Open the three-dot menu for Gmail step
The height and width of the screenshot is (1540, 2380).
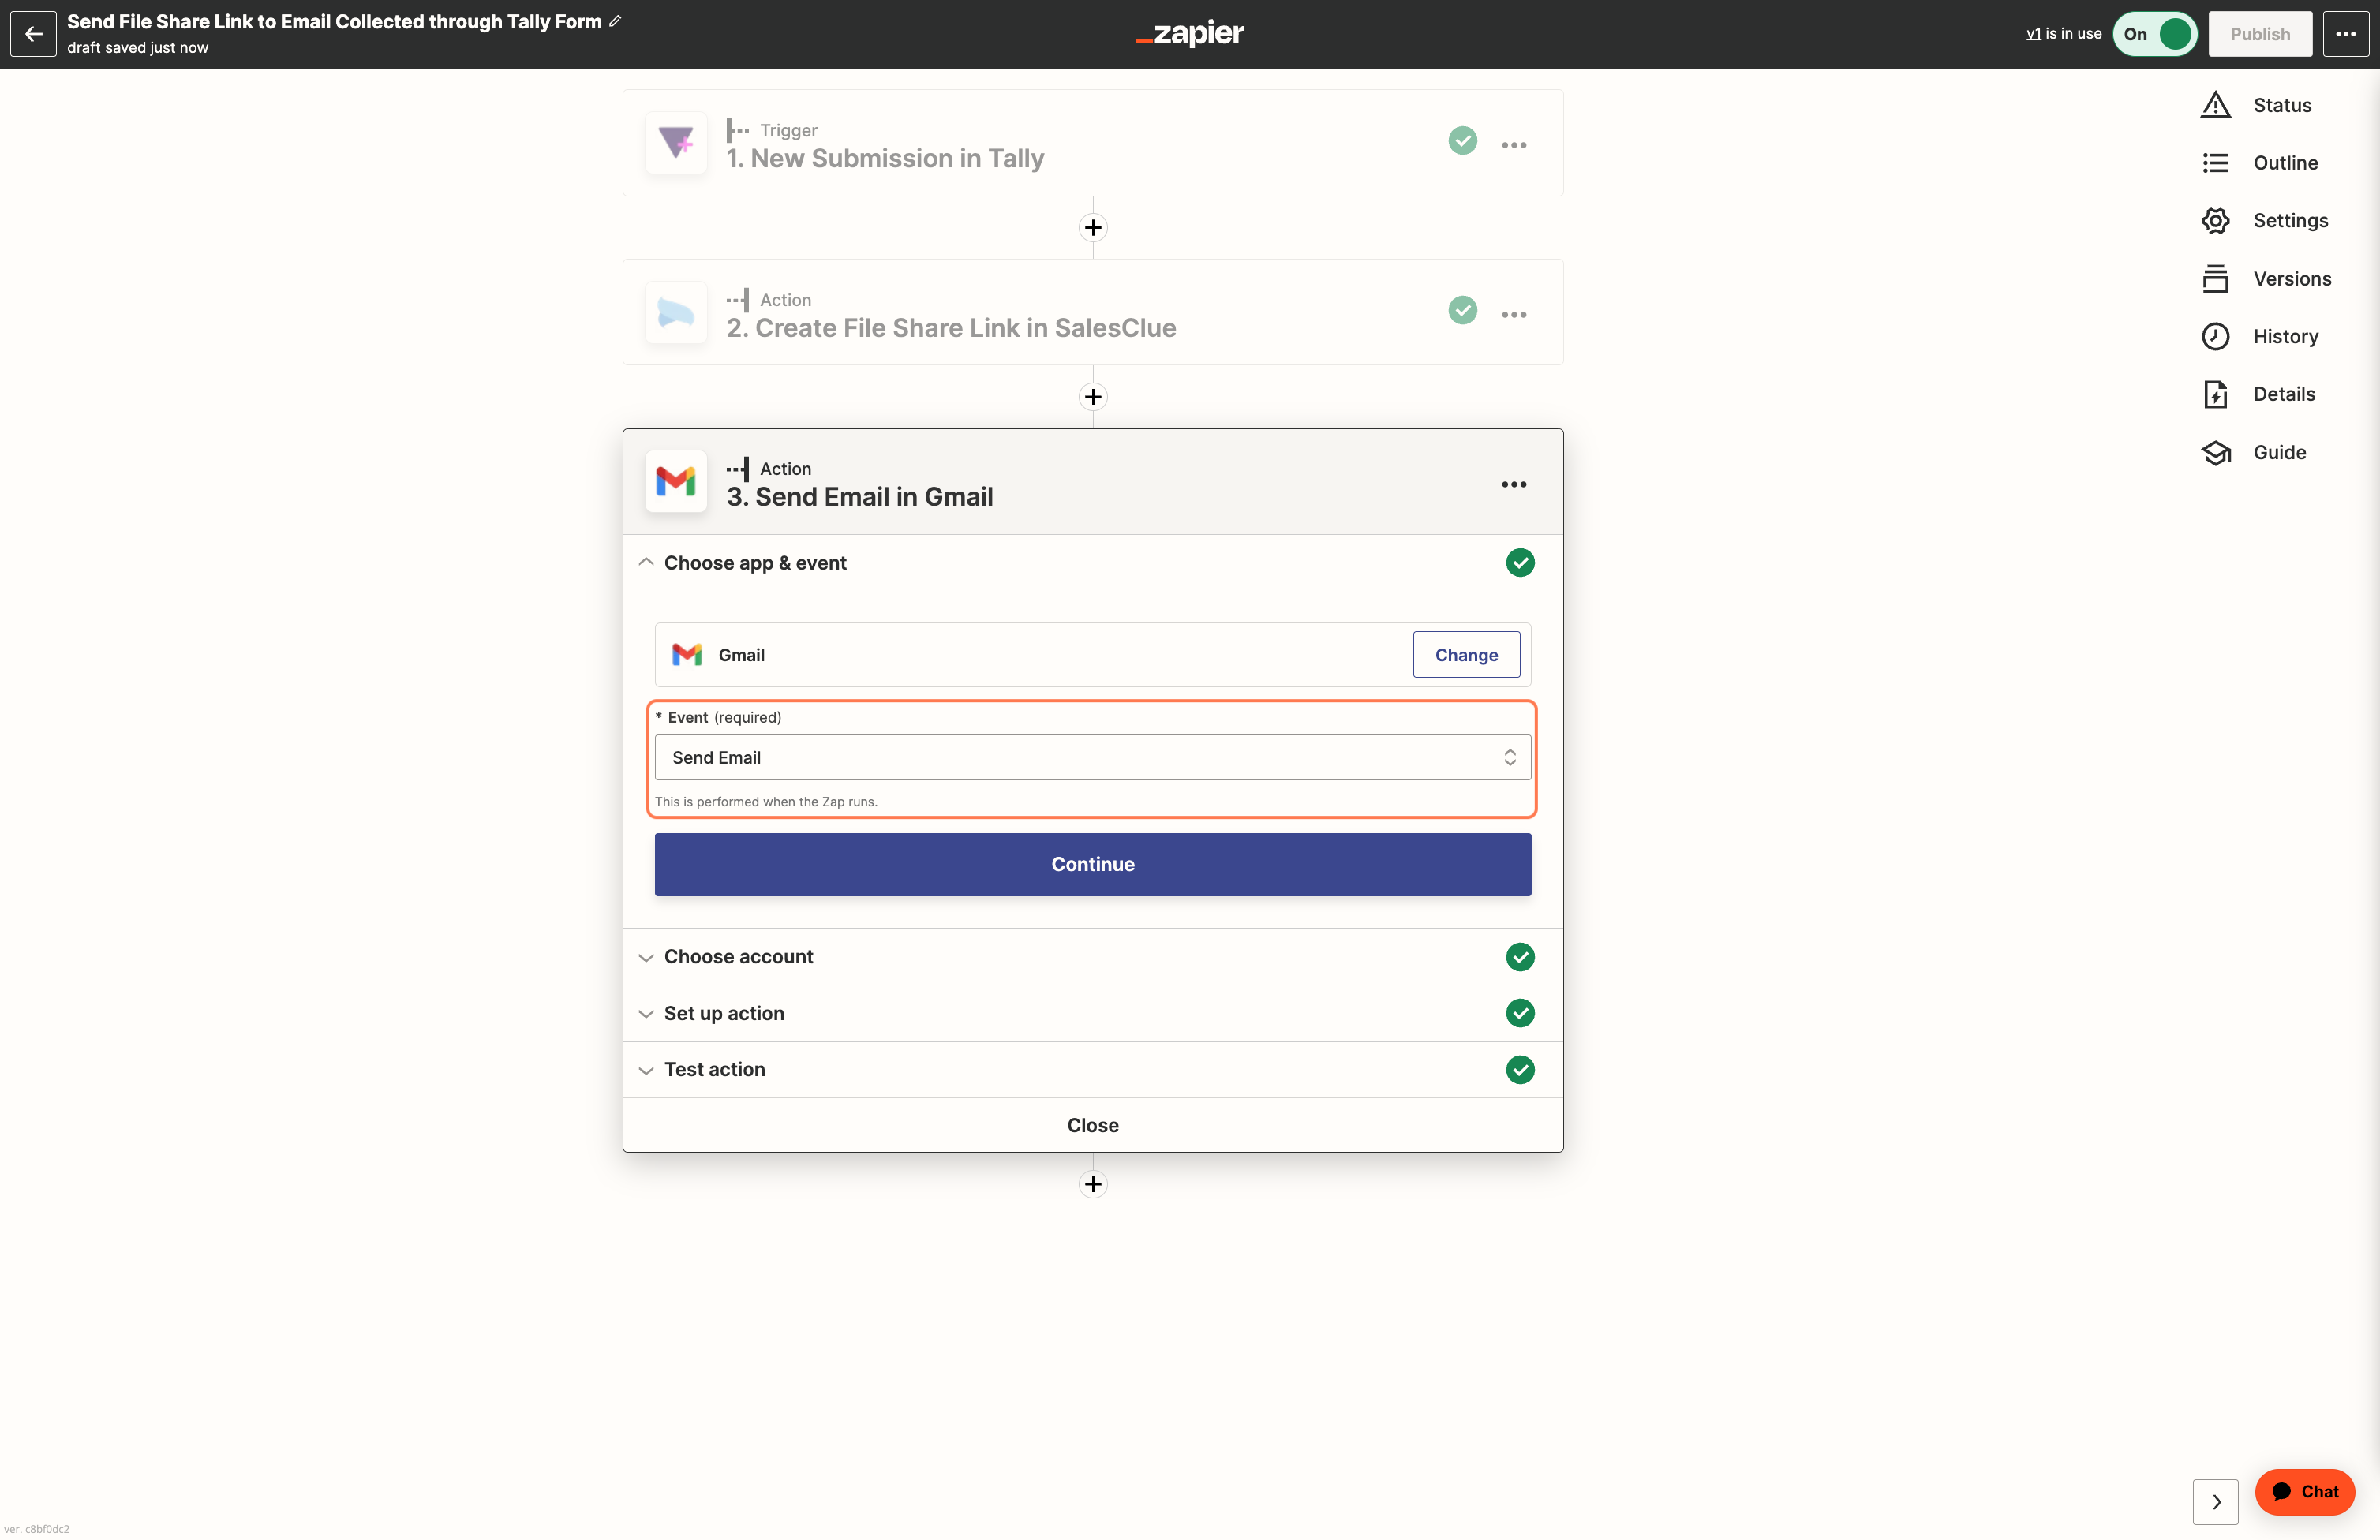click(1514, 484)
